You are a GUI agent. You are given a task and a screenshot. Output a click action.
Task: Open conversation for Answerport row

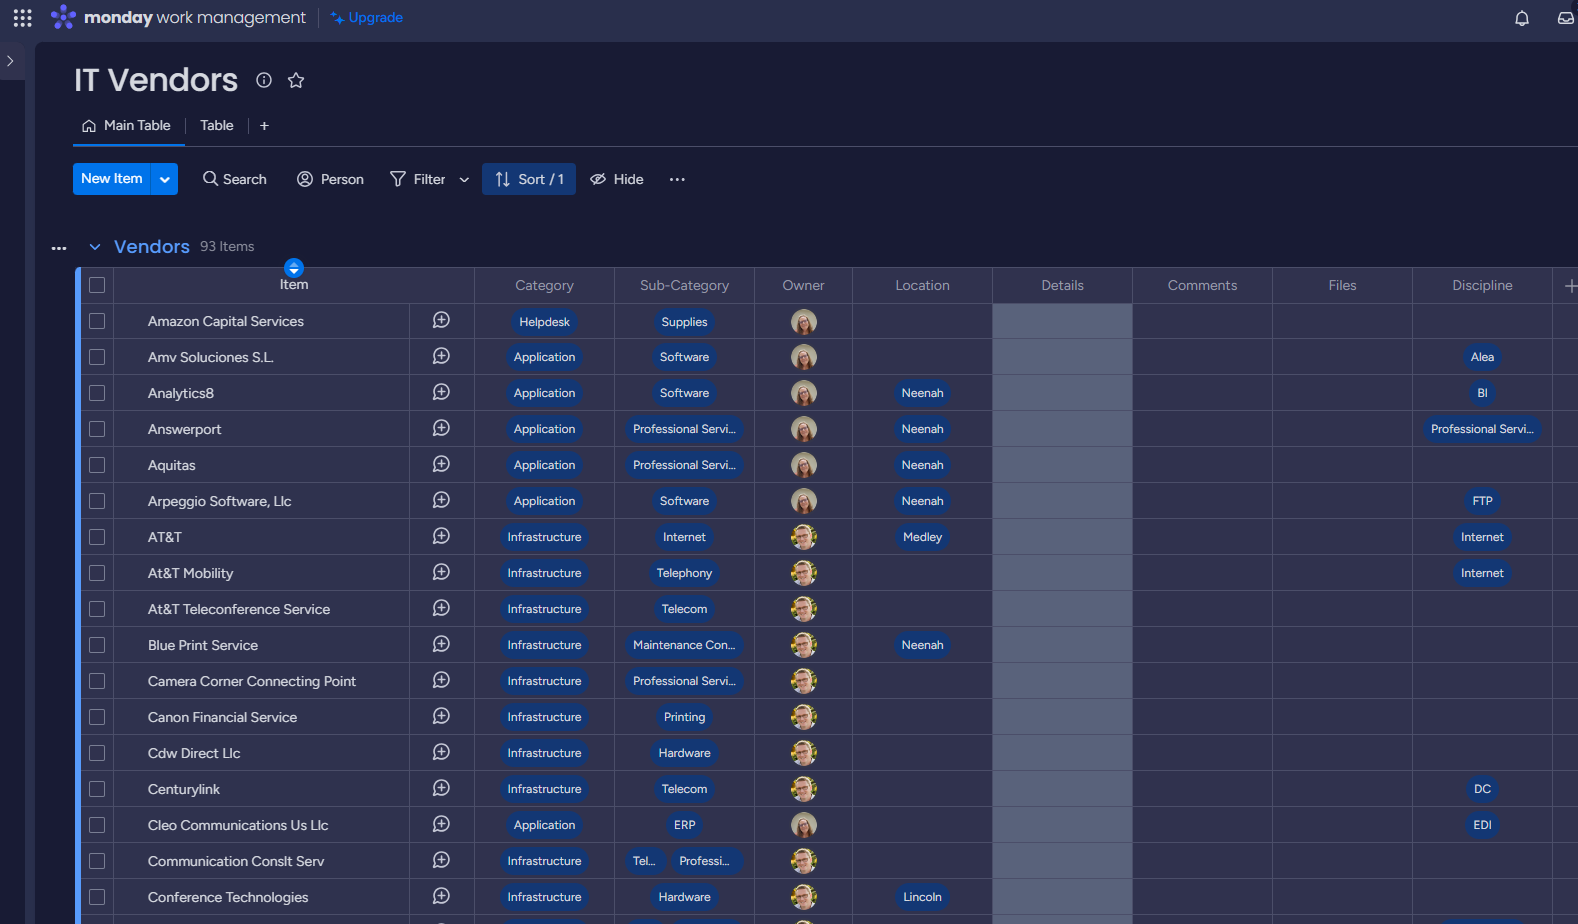441,428
